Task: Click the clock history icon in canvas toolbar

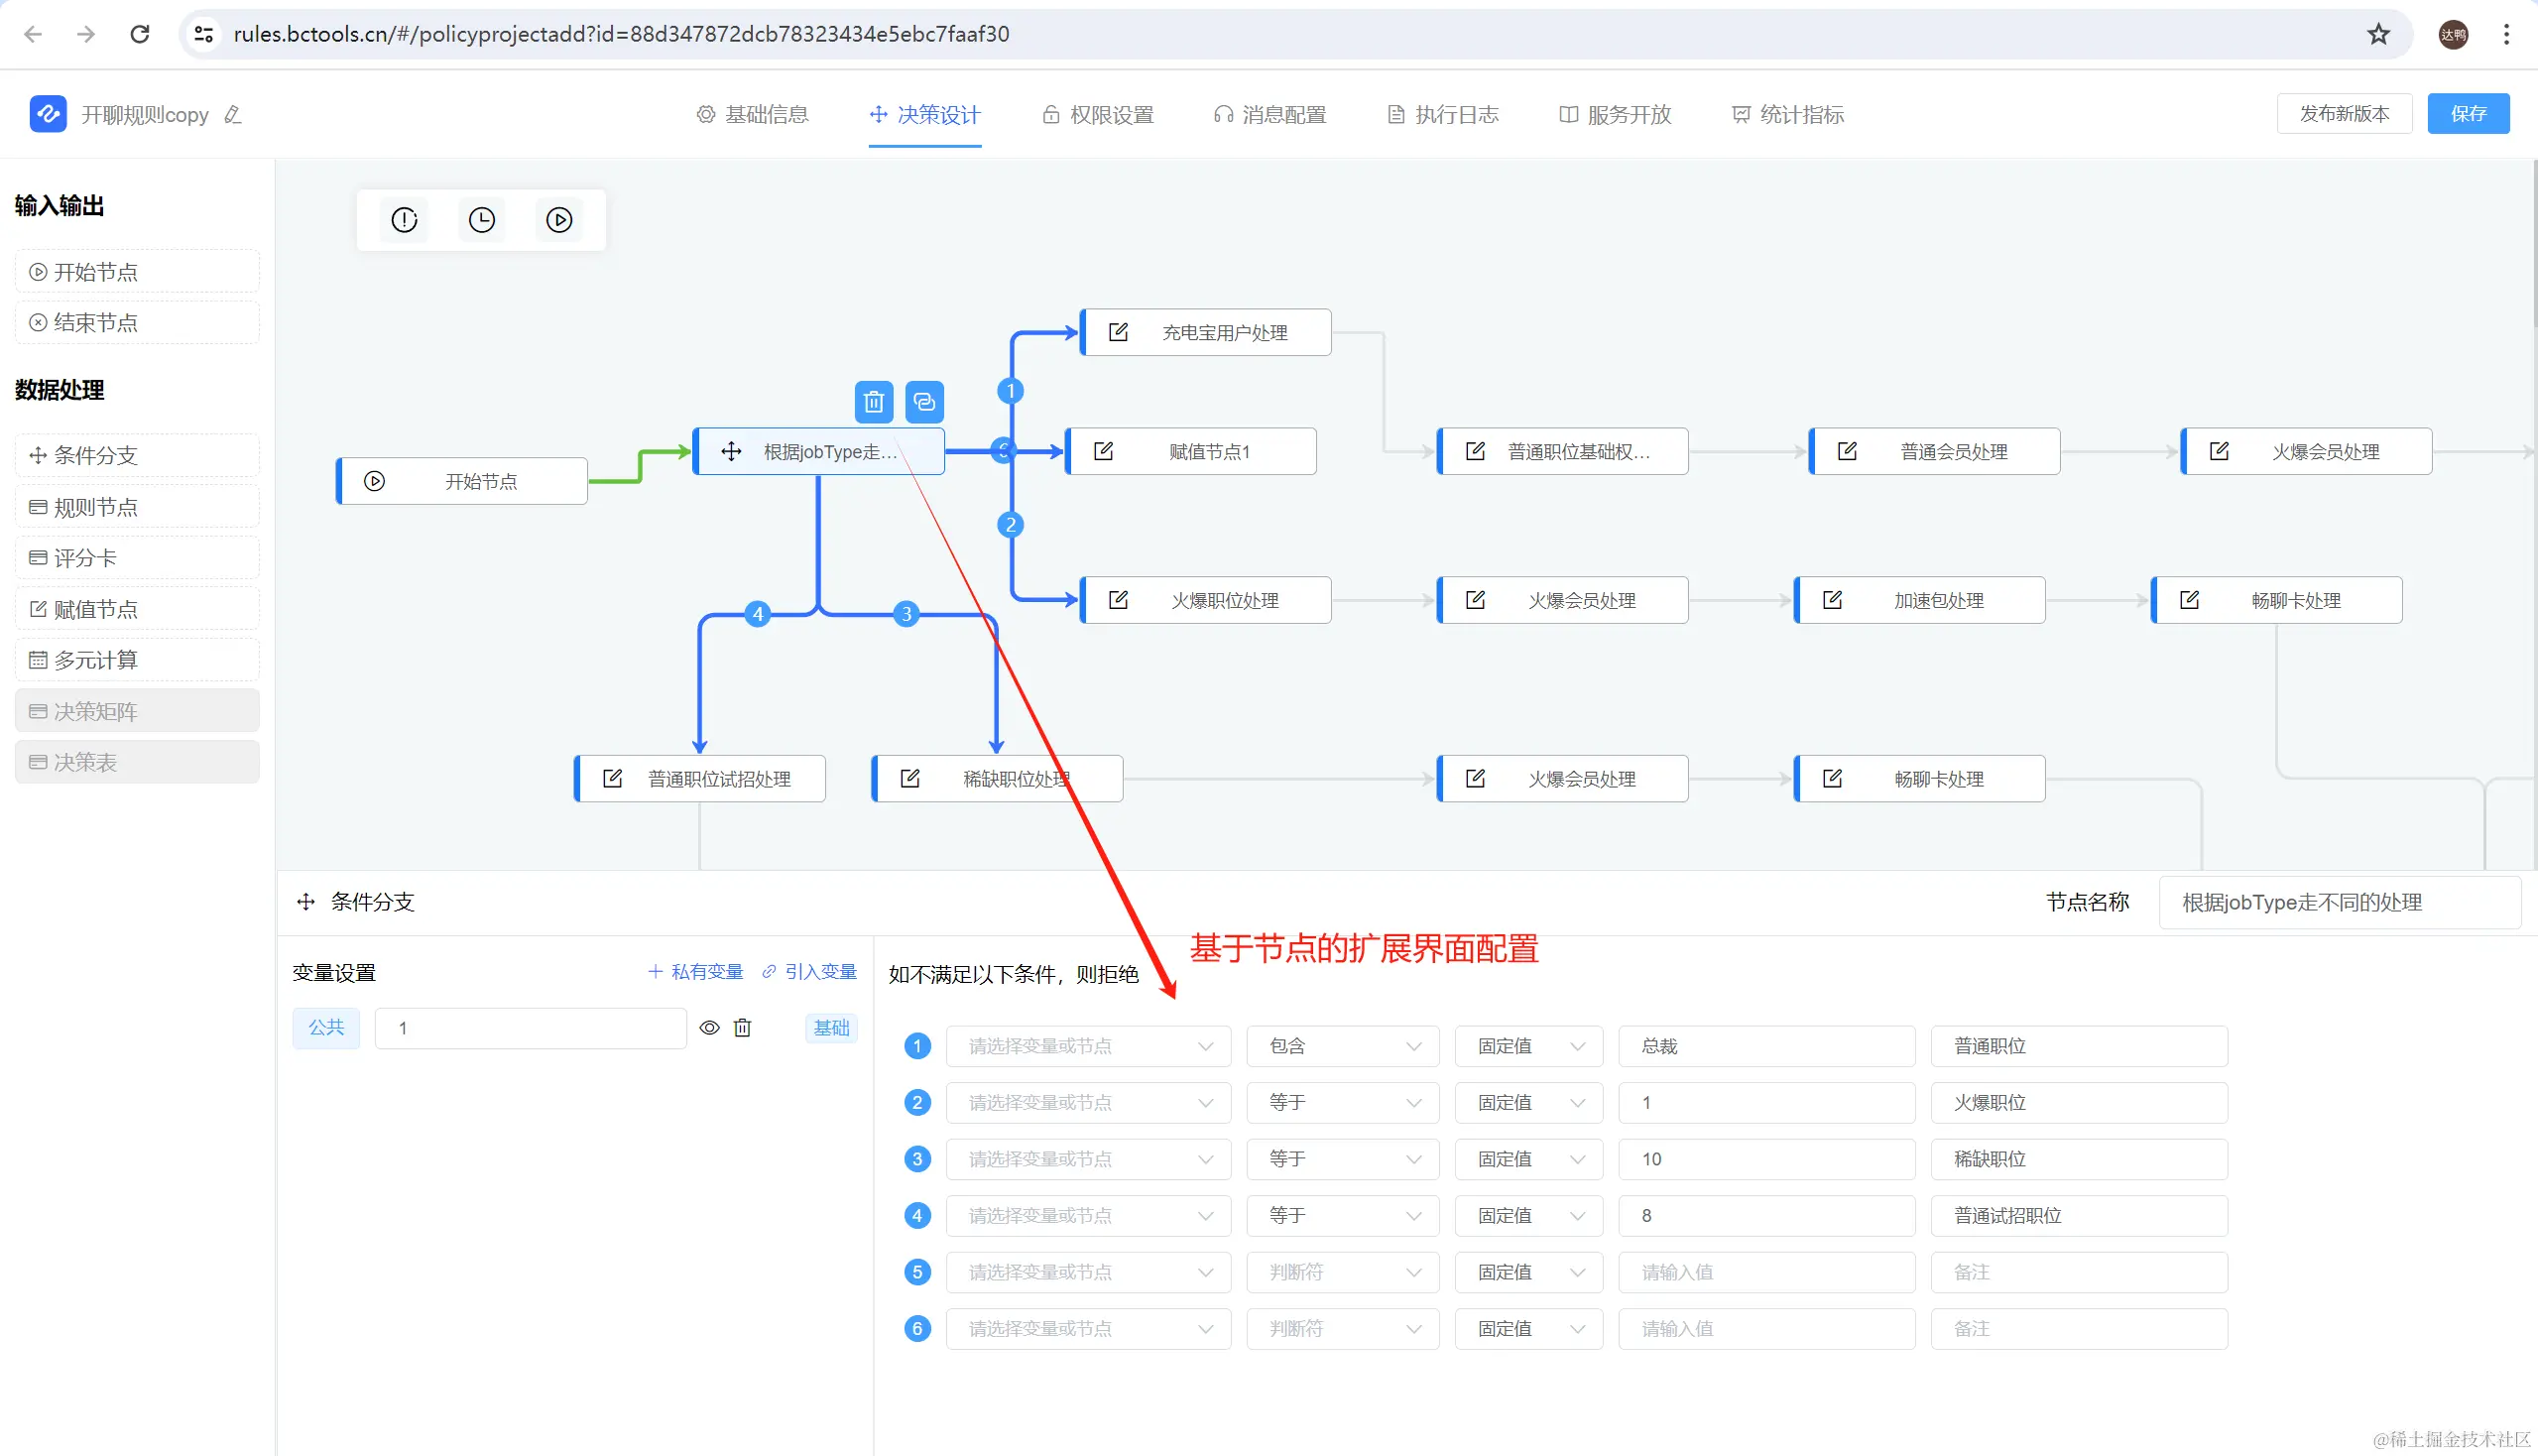Action: [x=481, y=220]
